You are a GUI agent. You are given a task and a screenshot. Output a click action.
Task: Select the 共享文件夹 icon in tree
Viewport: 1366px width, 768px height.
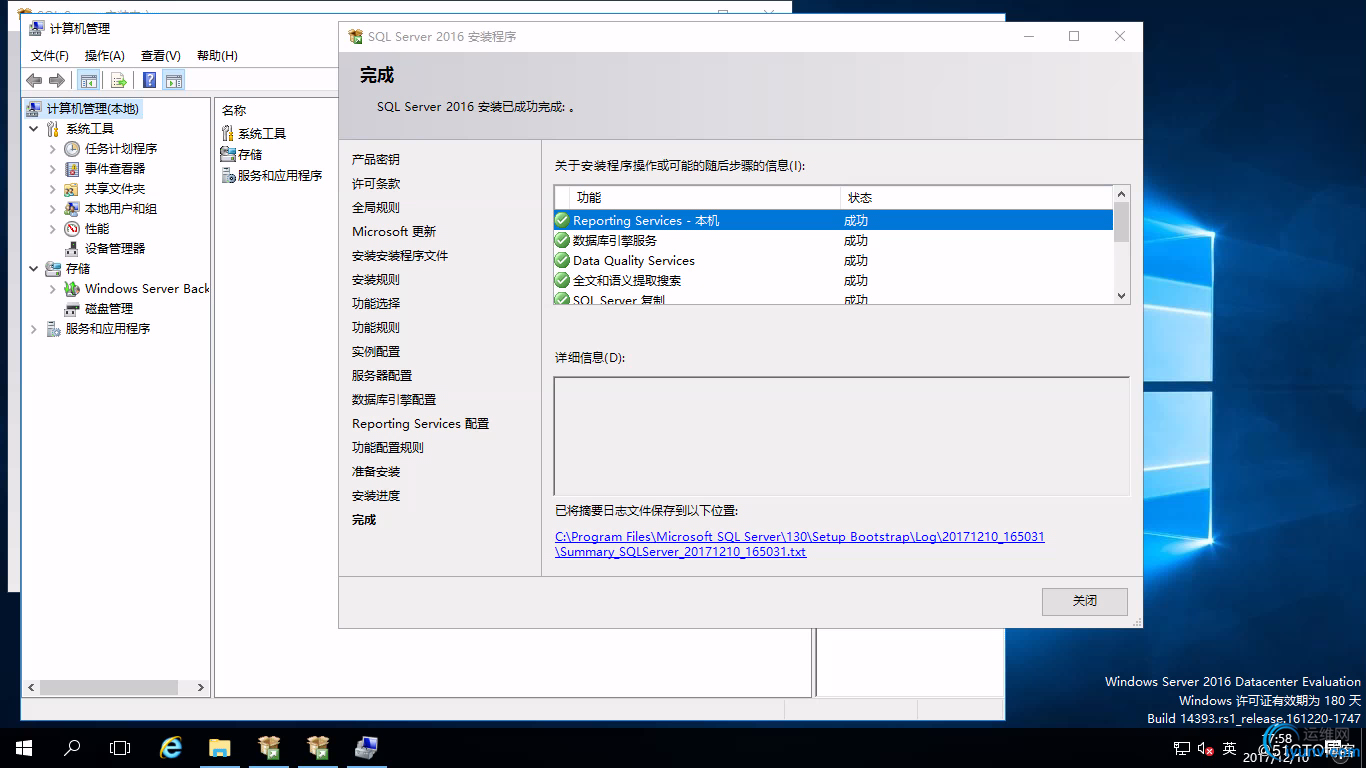72,189
